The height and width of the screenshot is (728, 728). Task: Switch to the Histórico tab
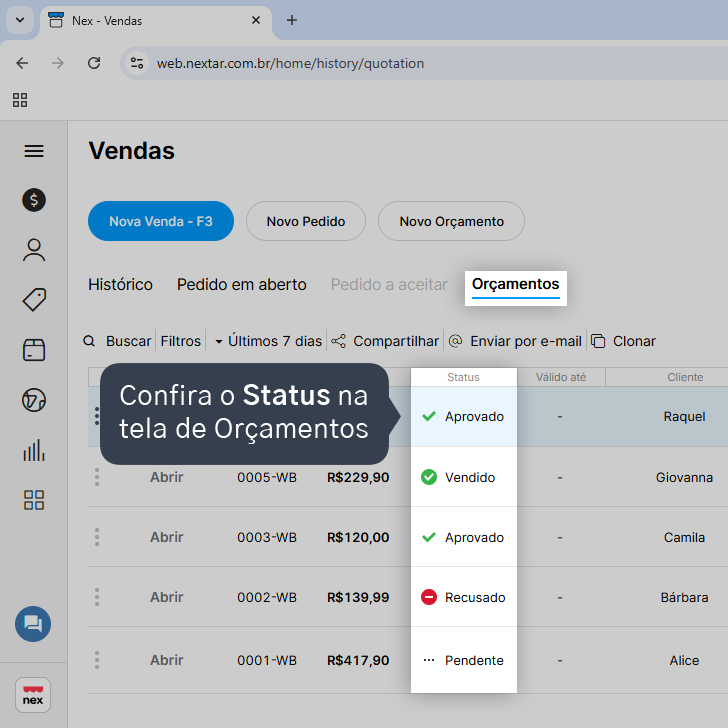pos(120,284)
